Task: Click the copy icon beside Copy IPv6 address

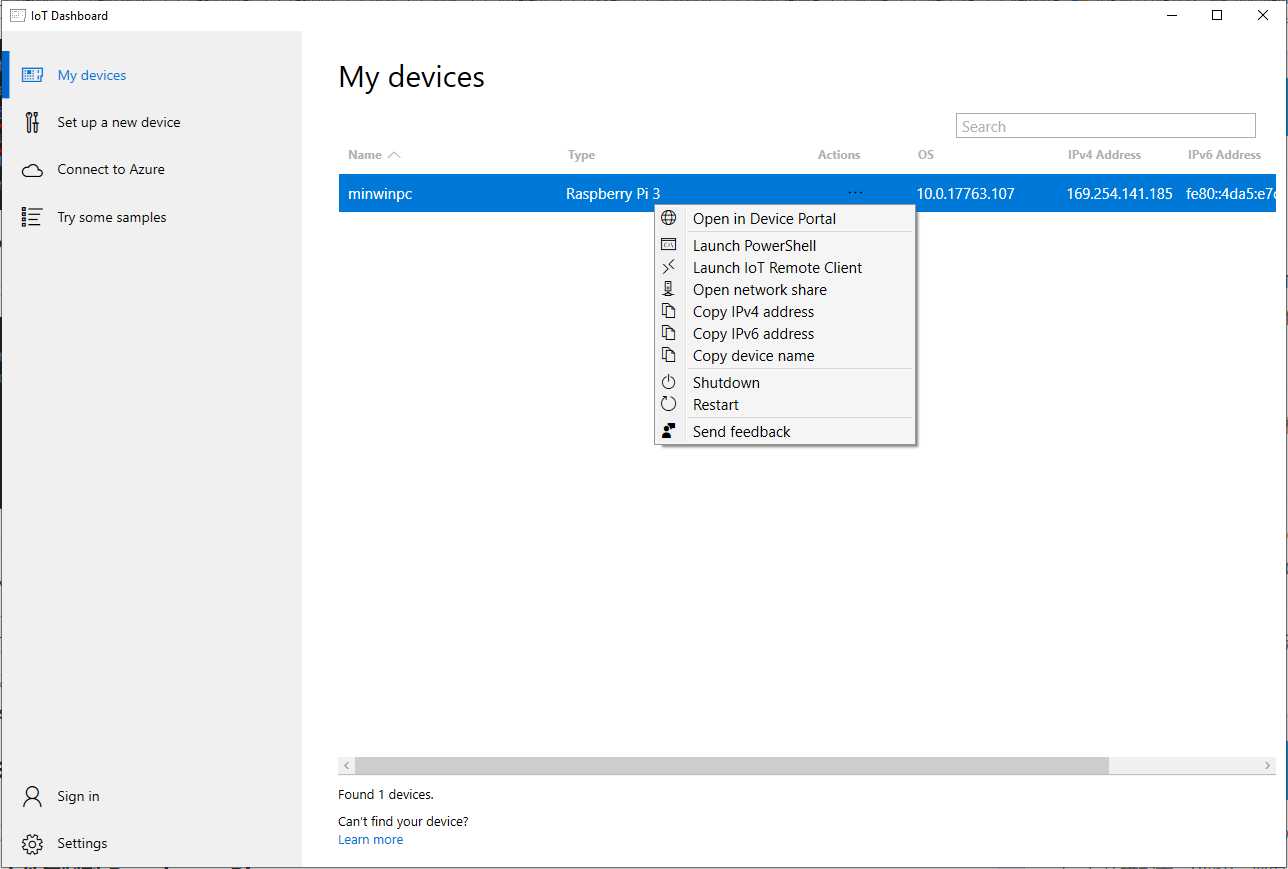Action: pos(669,333)
